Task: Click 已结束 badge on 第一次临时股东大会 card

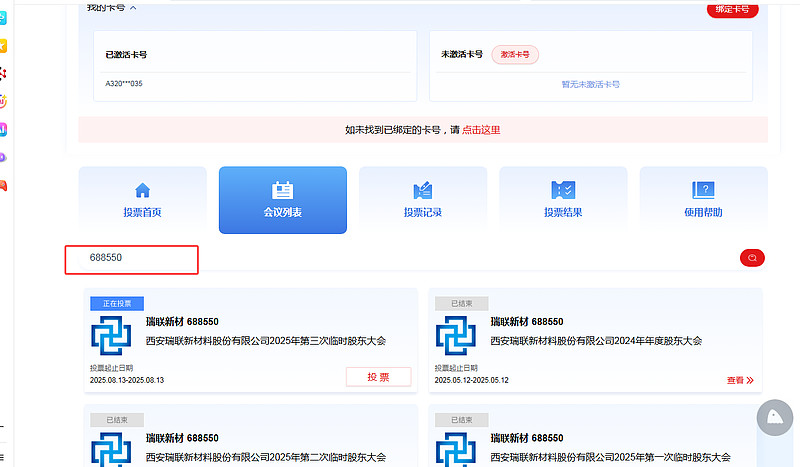Action: click(462, 420)
